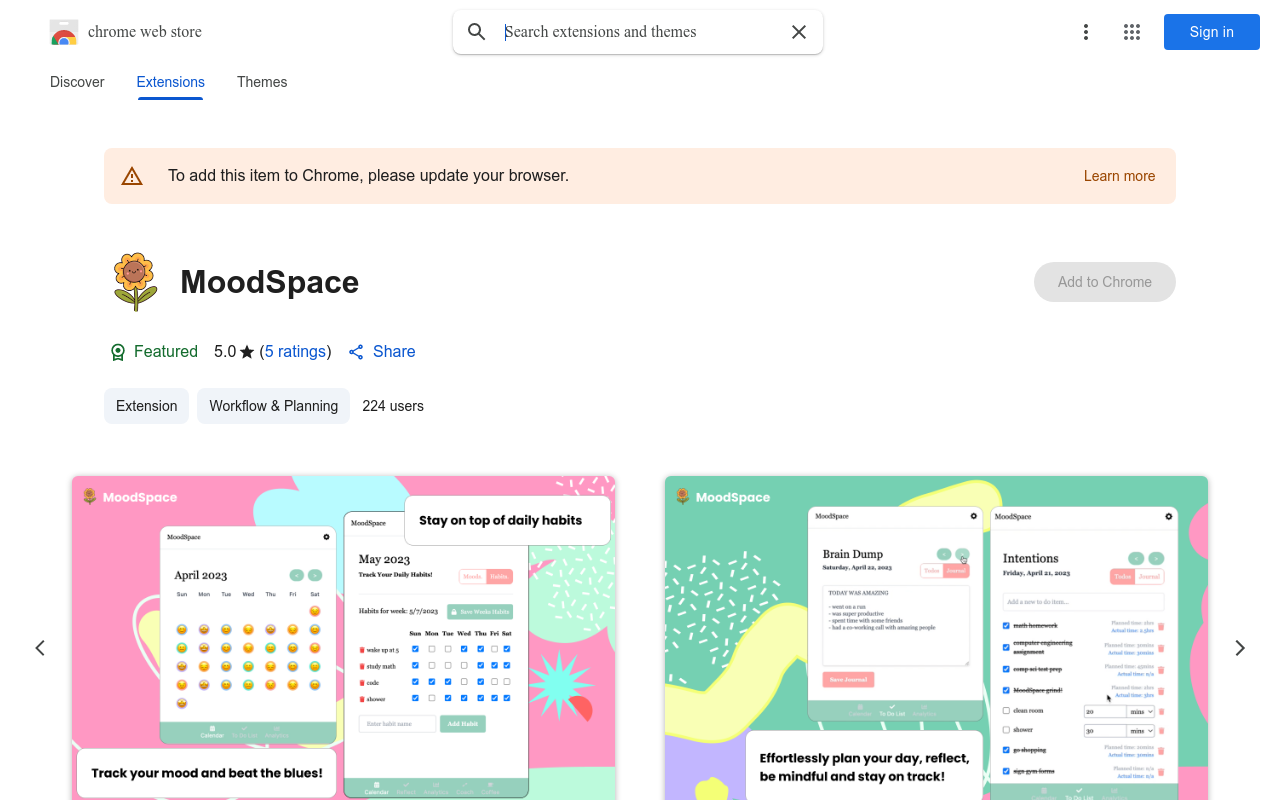
Task: Focus the Search extensions and themes field
Action: (638, 32)
